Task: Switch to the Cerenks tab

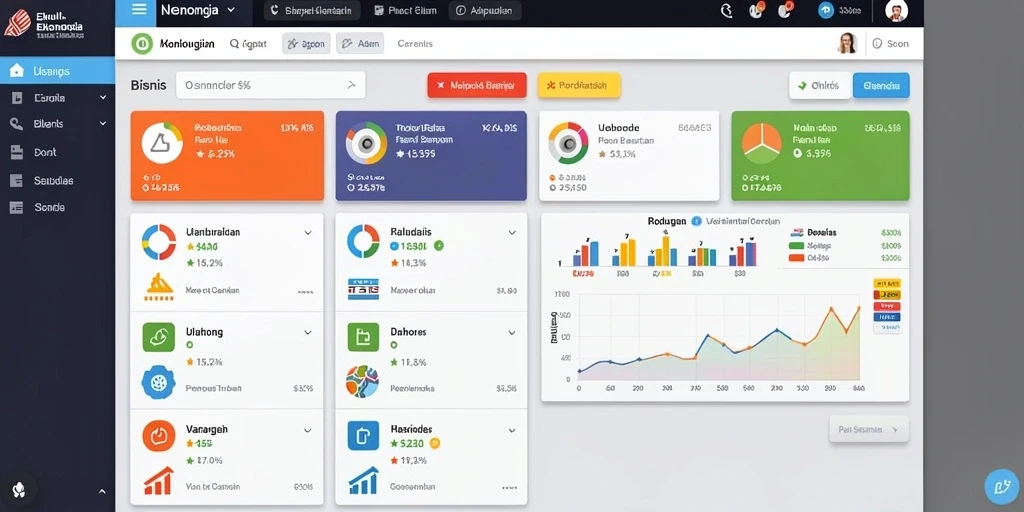Action: (415, 44)
